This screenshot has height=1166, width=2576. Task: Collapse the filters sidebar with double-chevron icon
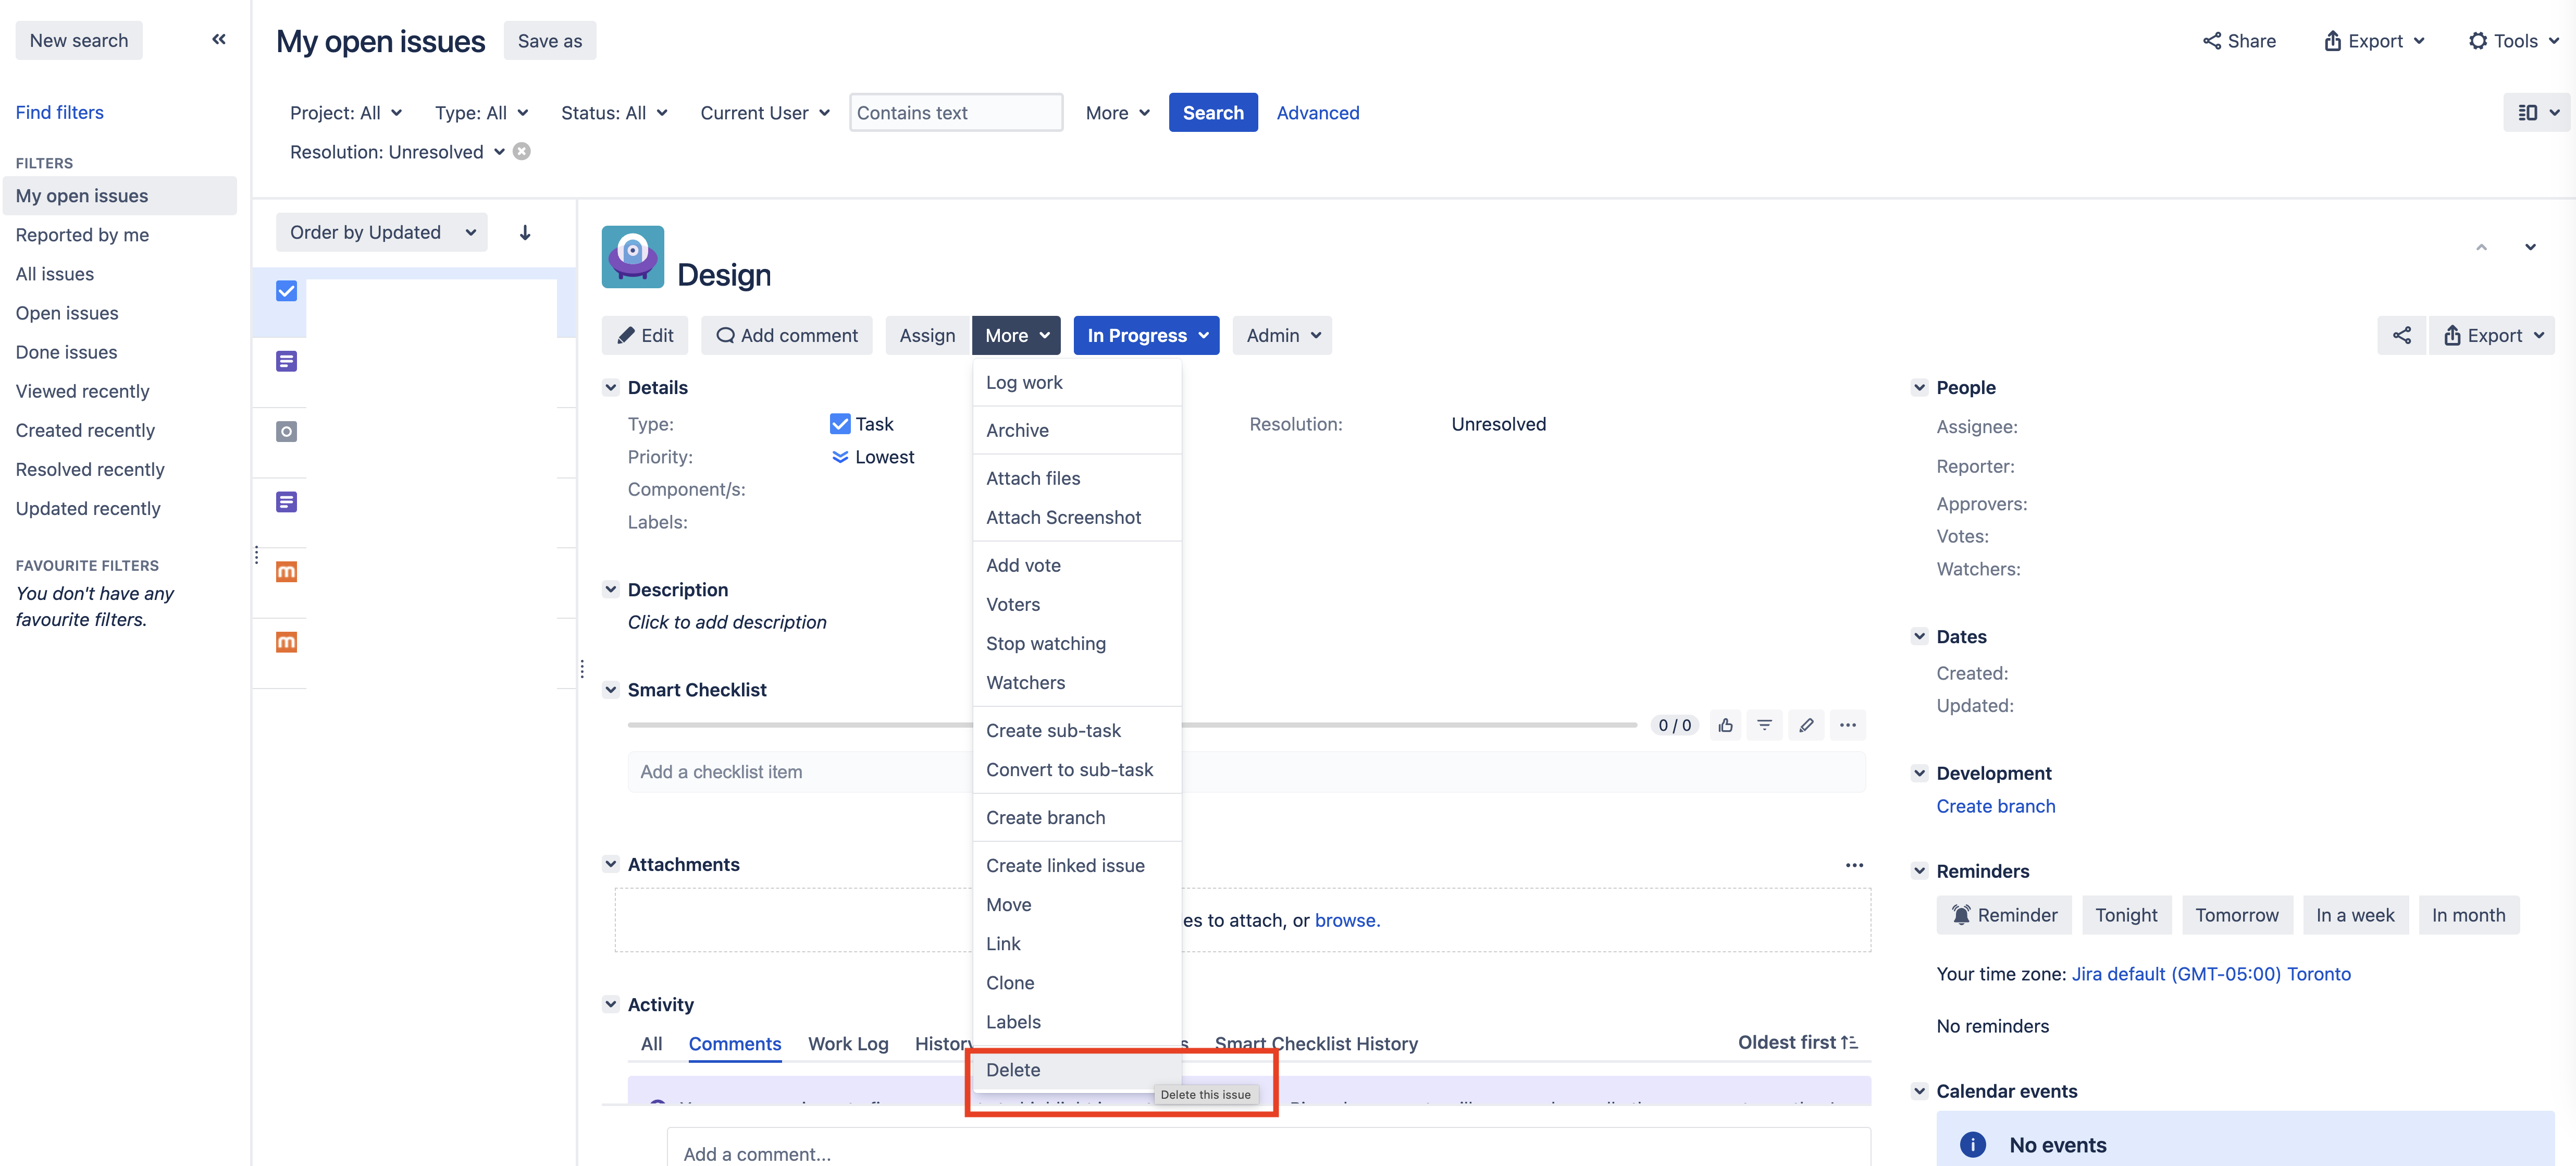[219, 40]
